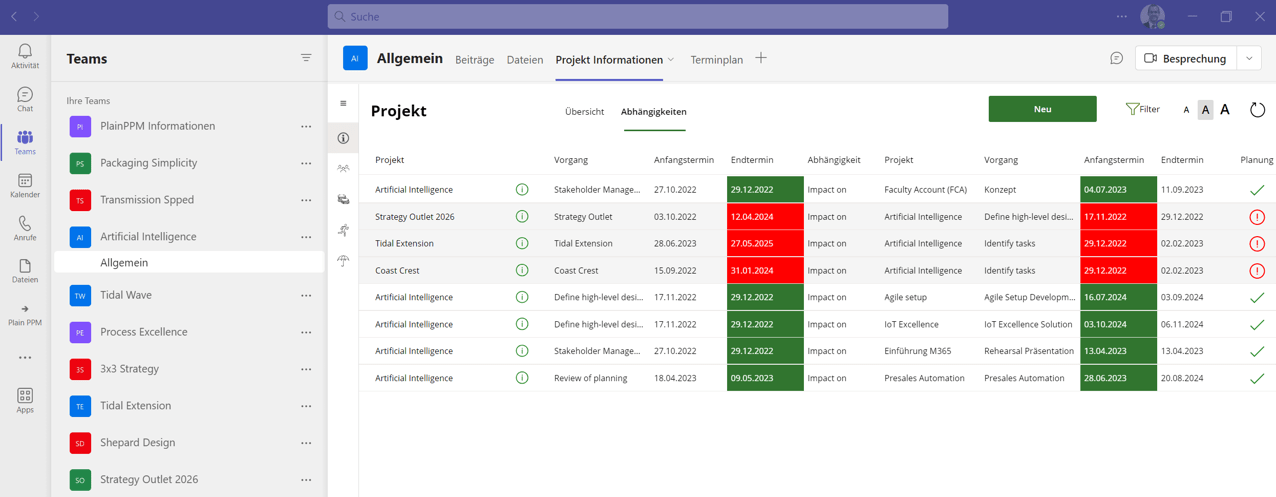Click the green Neu button
Screen dimensions: 1276x497
[1042, 109]
